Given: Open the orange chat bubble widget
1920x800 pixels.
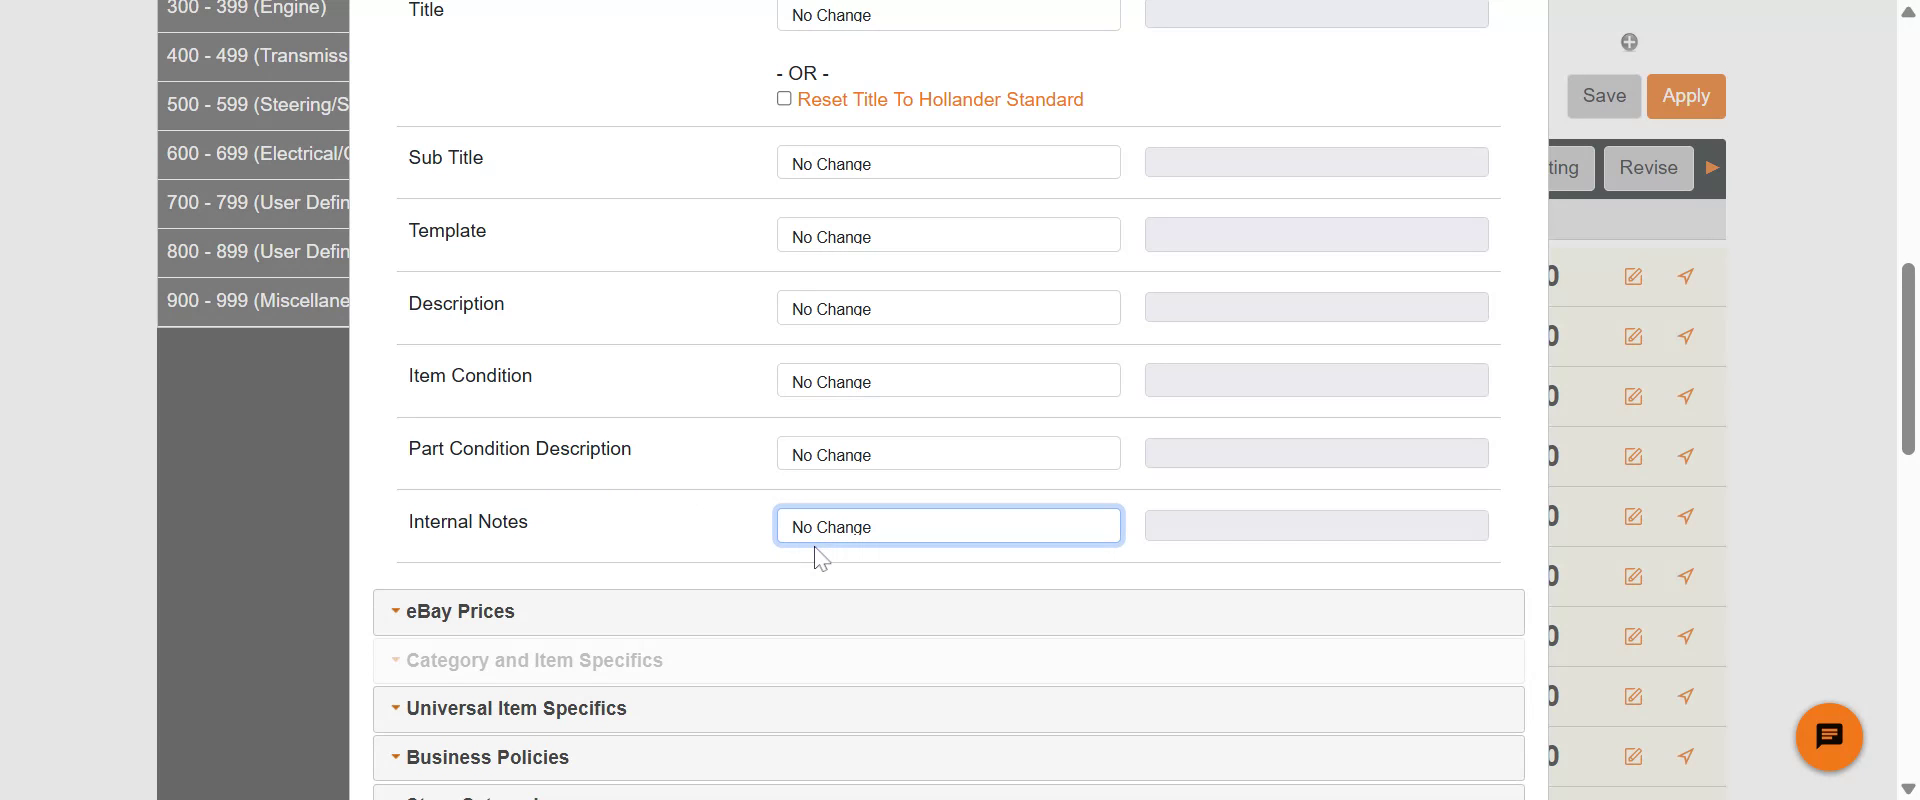Looking at the screenshot, I should tap(1829, 737).
